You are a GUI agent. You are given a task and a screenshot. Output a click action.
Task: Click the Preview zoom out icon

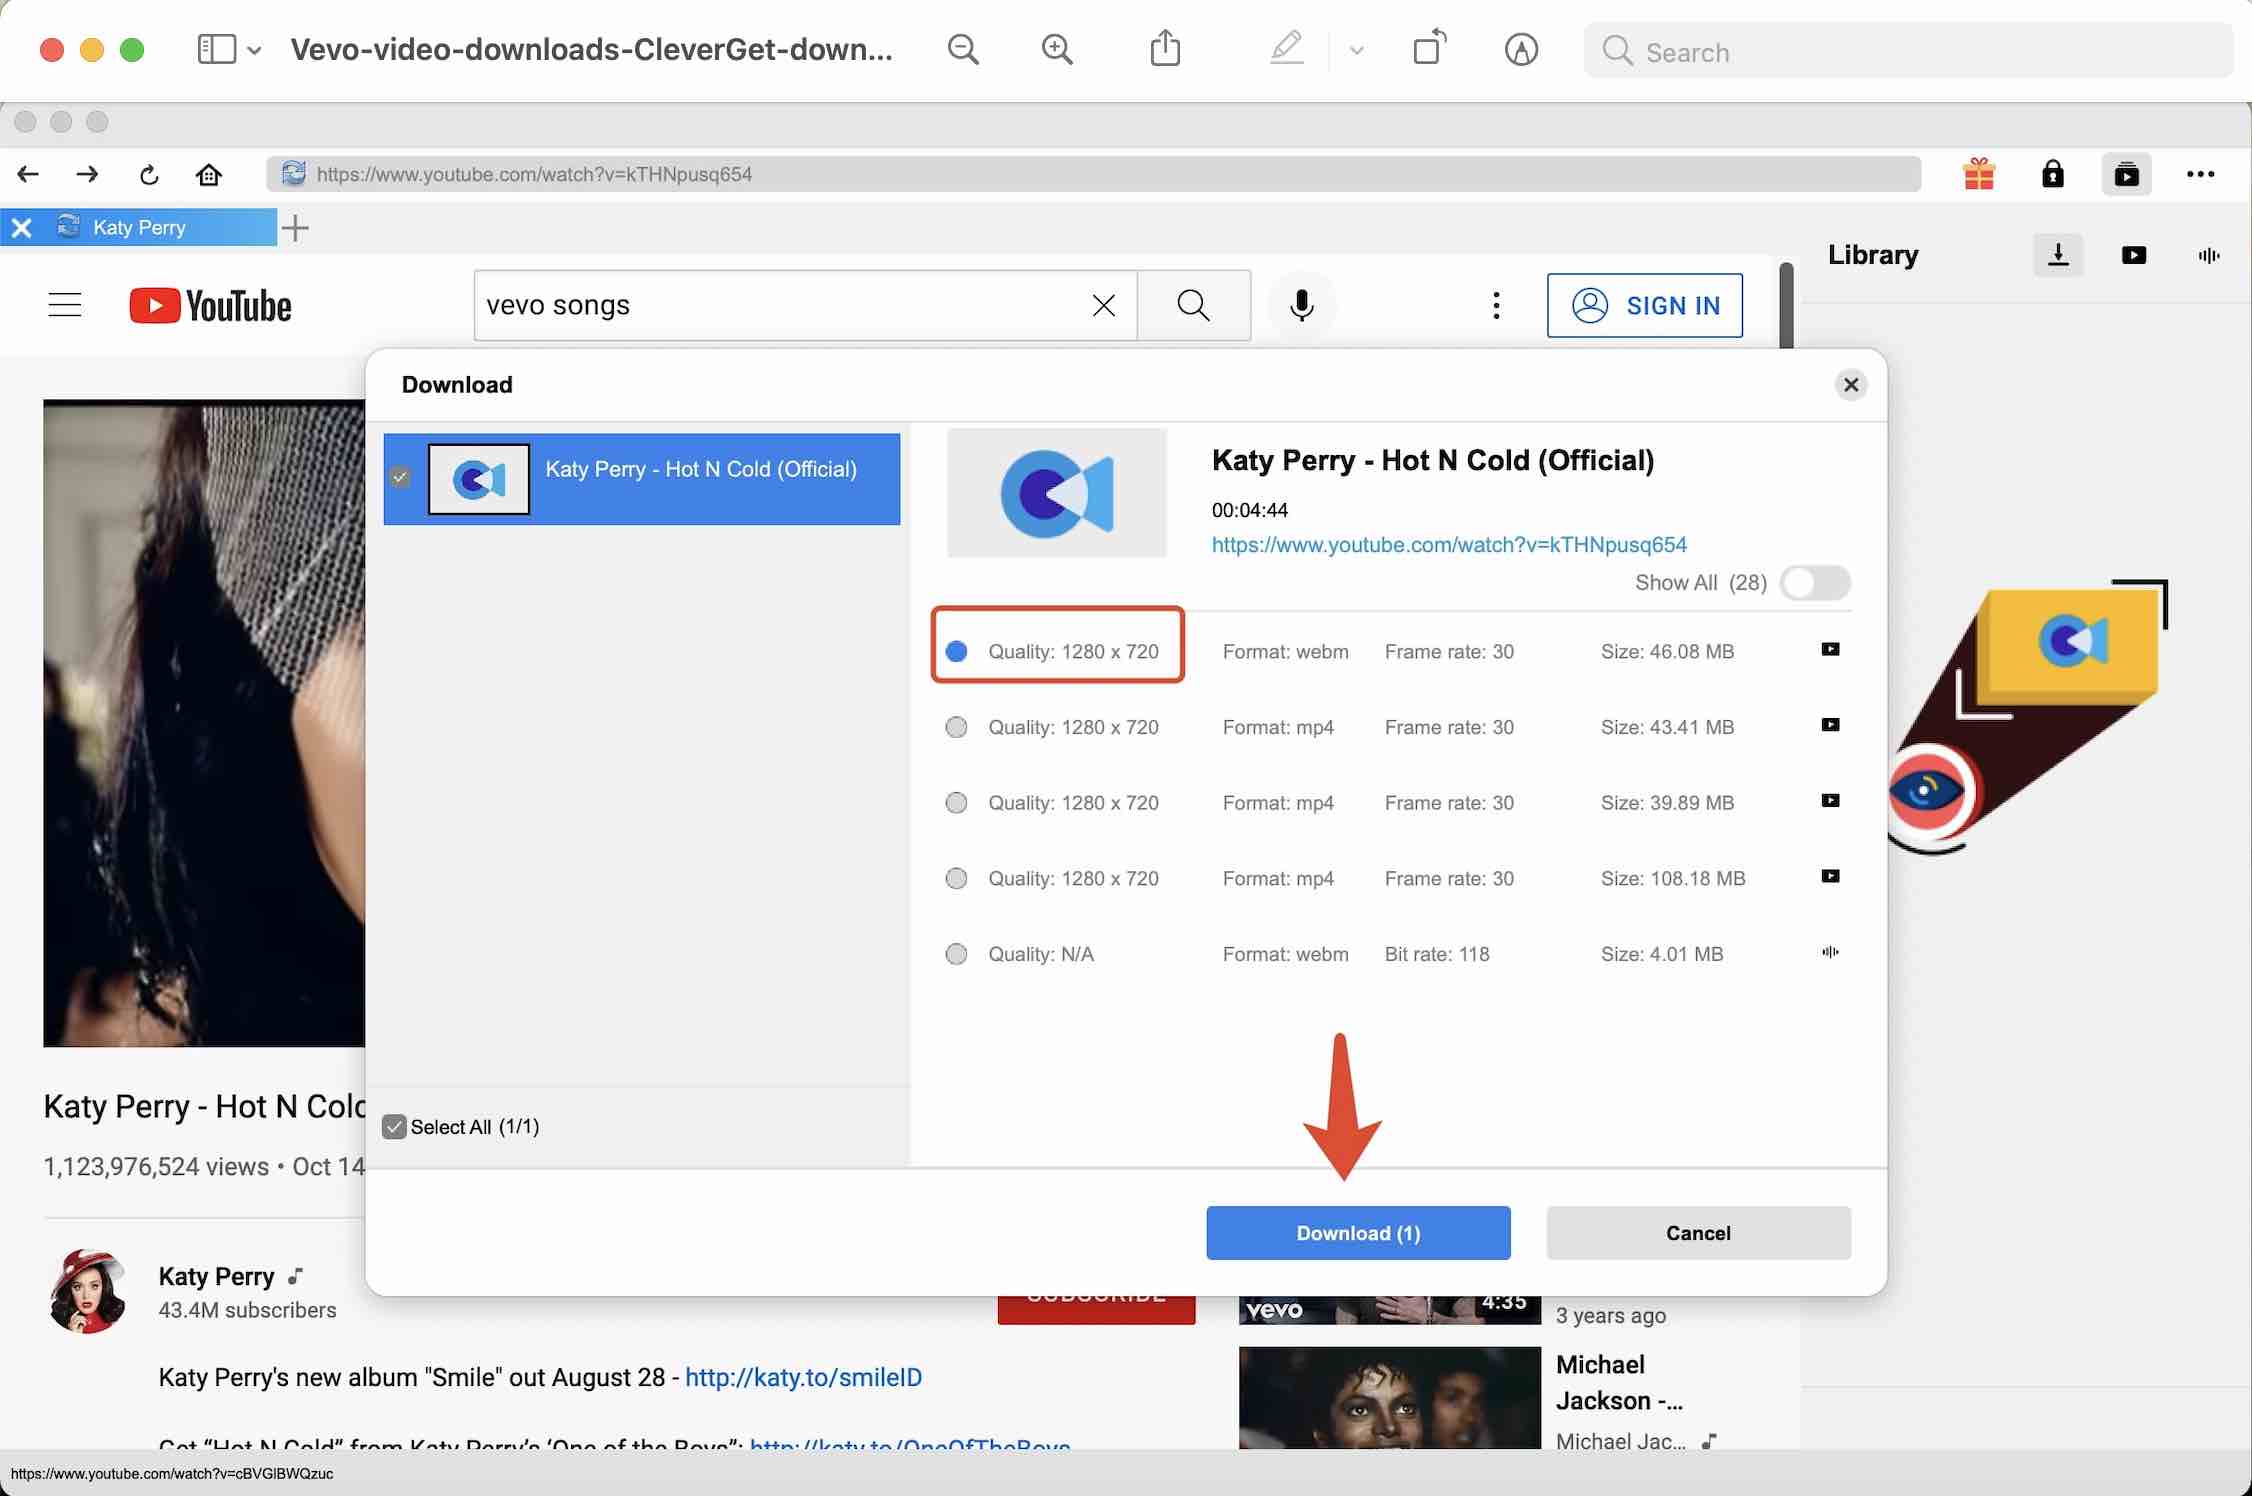tap(963, 50)
